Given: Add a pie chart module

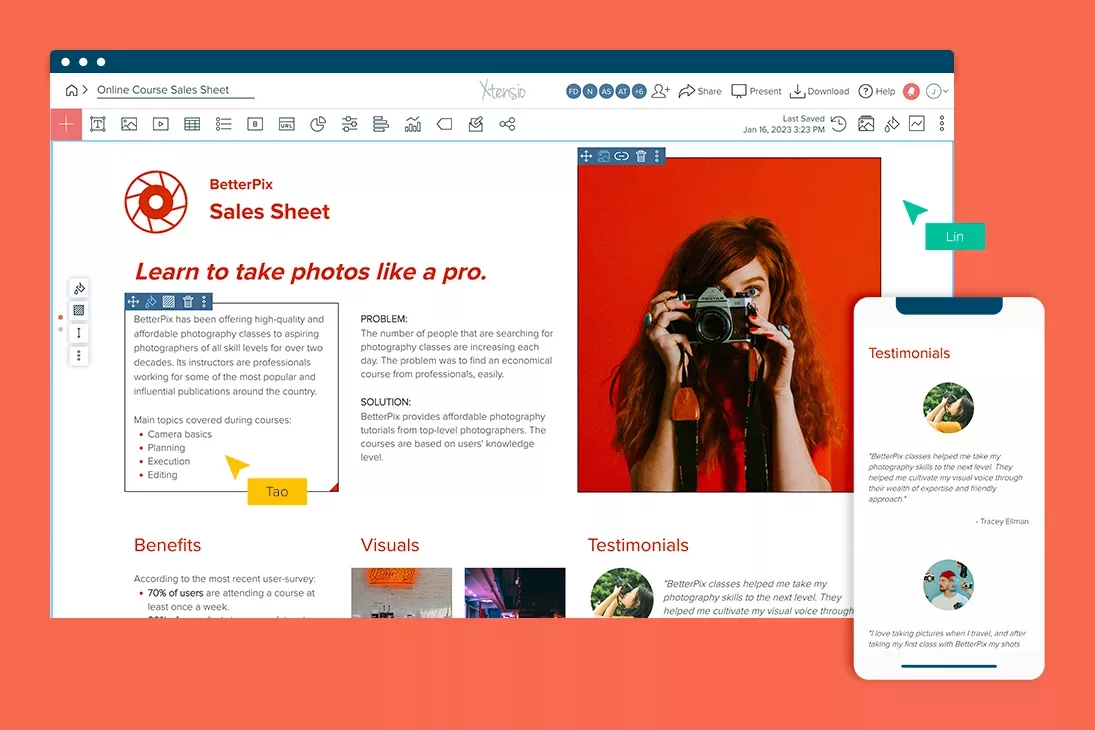Looking at the screenshot, I should coord(318,124).
